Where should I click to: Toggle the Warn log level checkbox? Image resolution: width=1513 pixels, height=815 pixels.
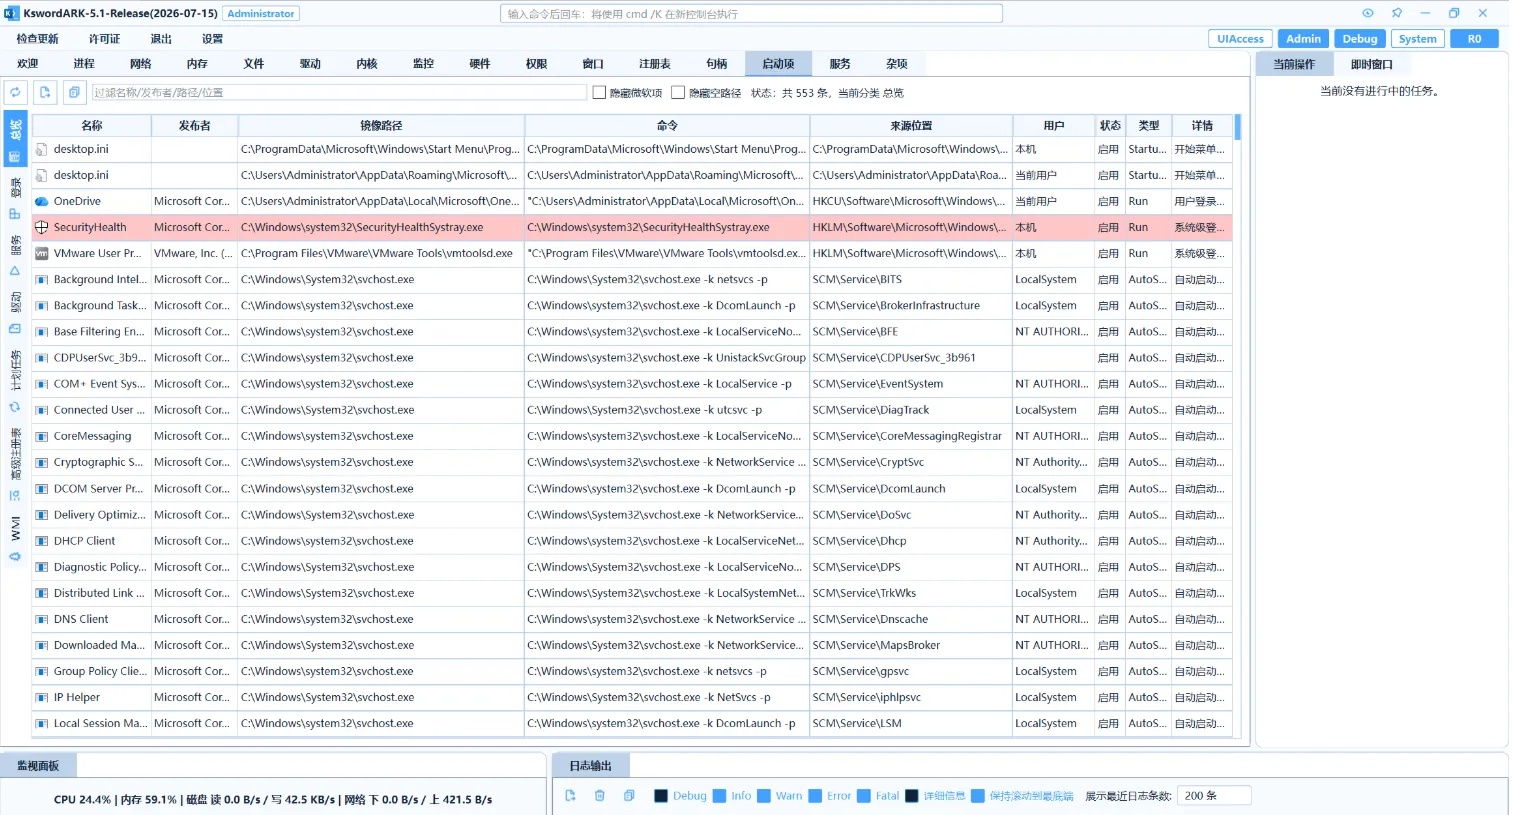(x=764, y=796)
